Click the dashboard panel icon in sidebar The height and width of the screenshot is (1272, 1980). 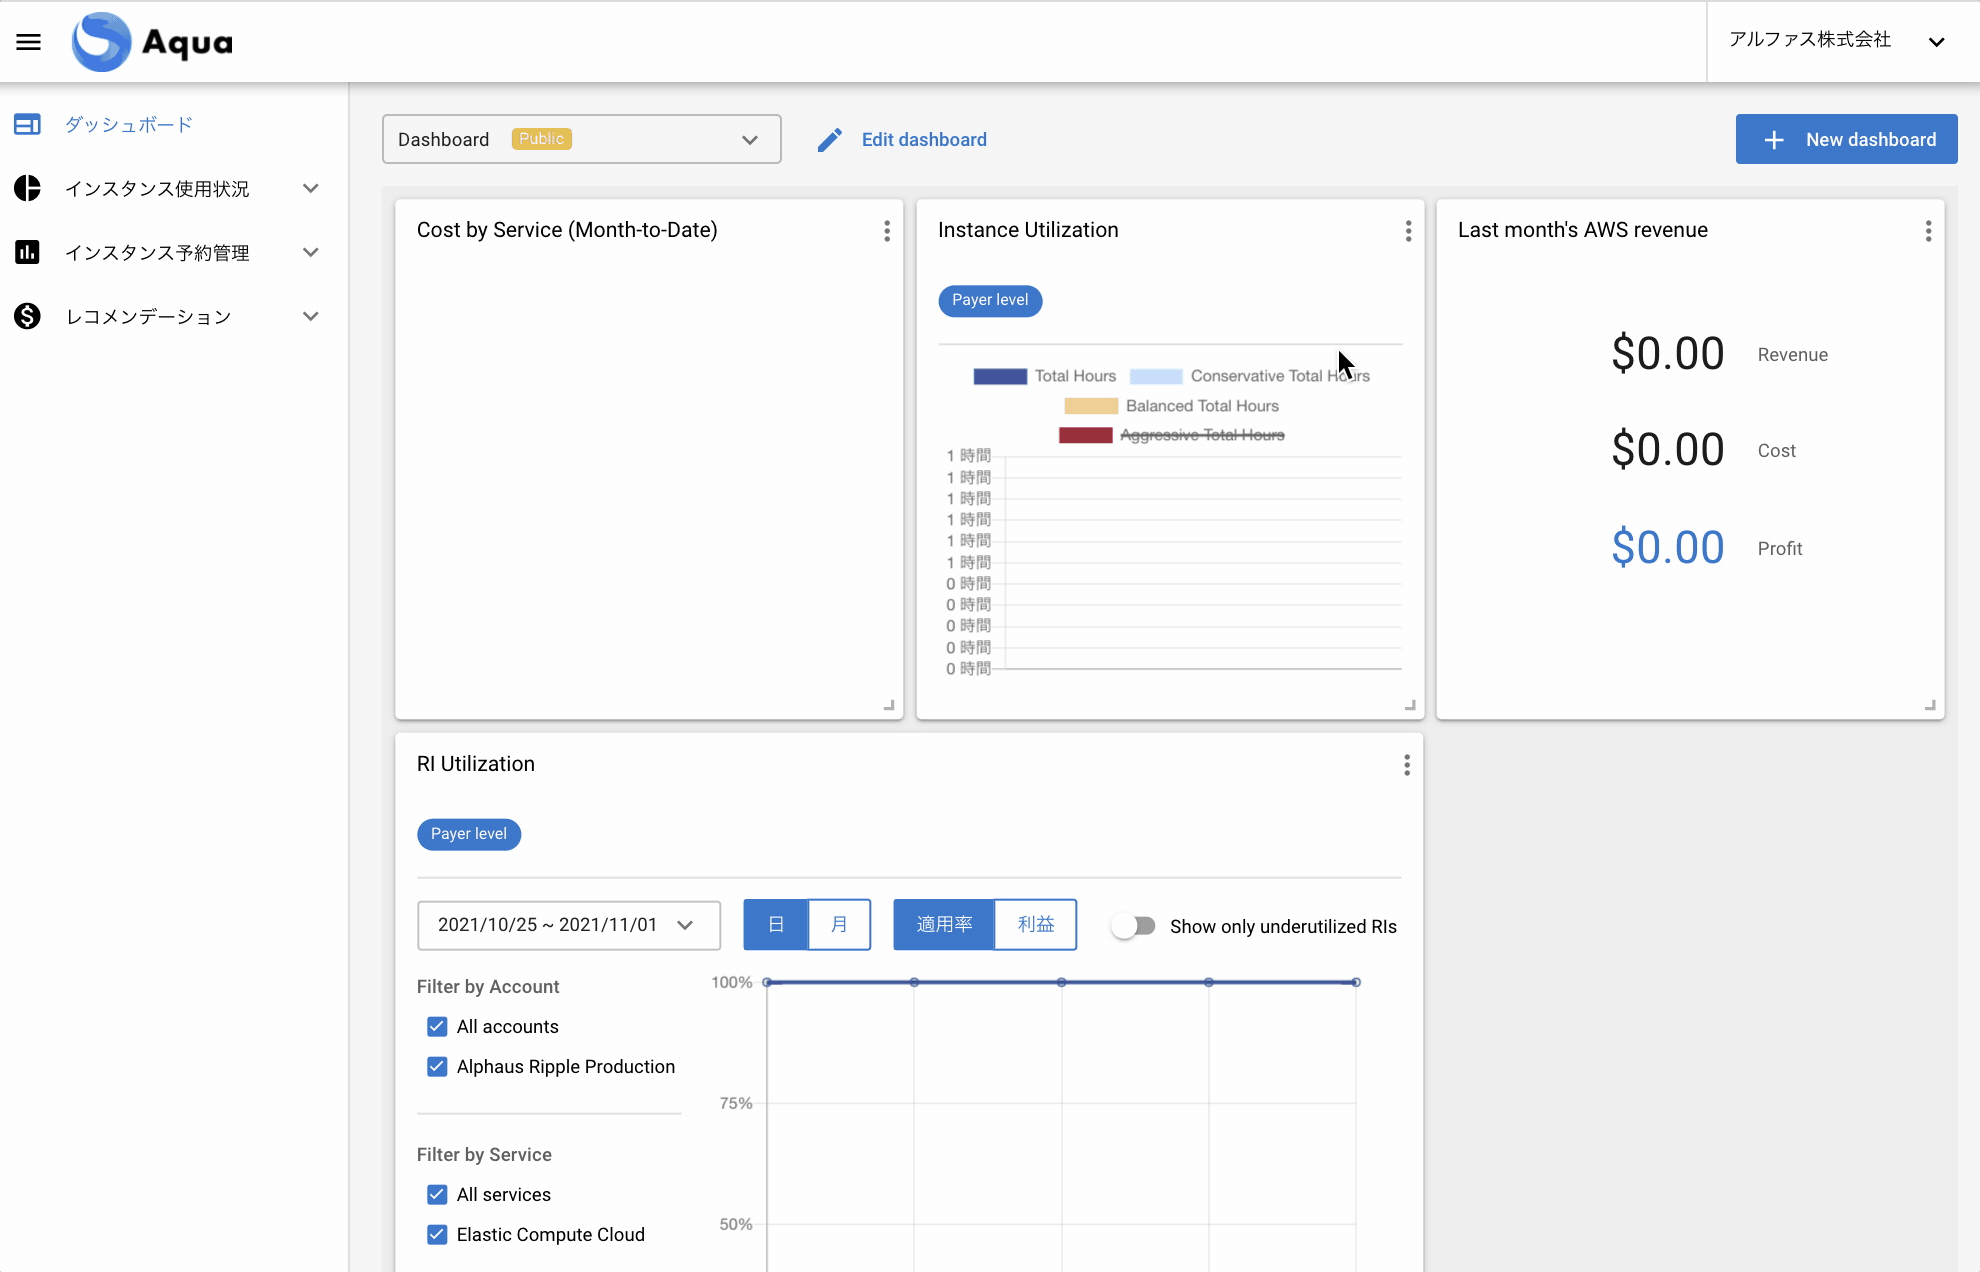click(x=26, y=124)
